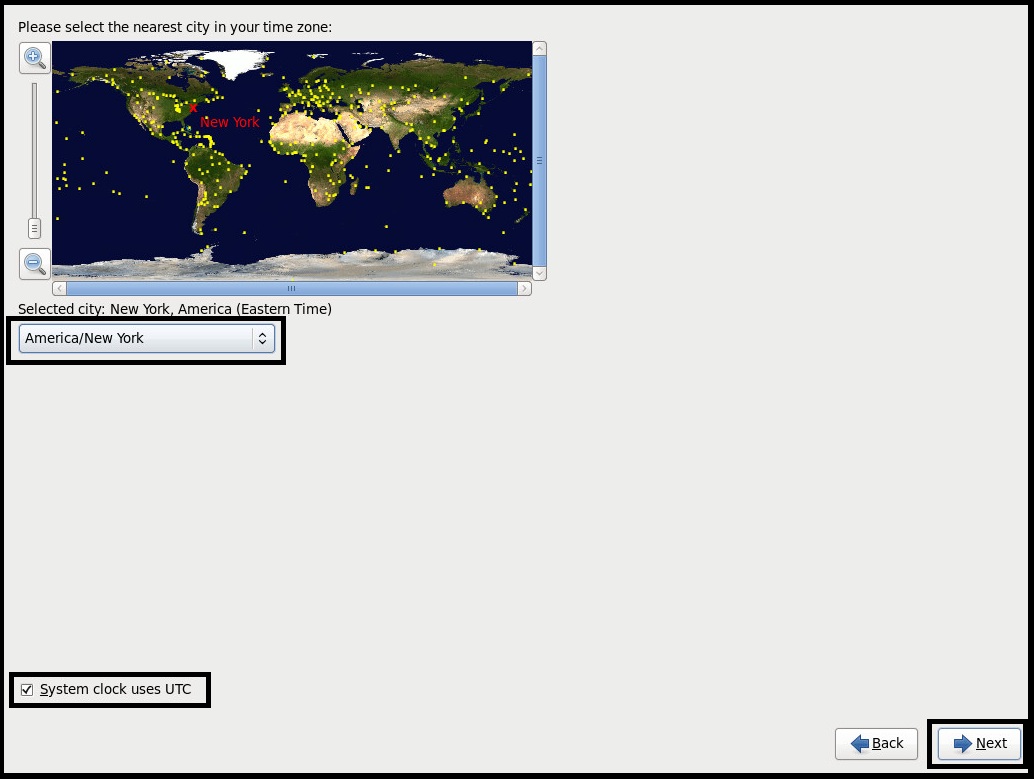
Task: Click the map's vertical scrollbar thumb
Action: 540,160
